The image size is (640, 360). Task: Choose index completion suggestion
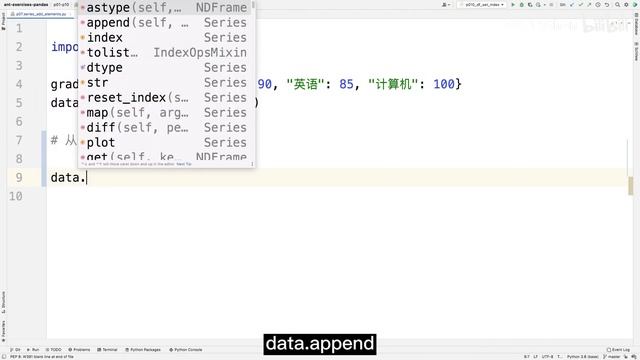[164, 38]
